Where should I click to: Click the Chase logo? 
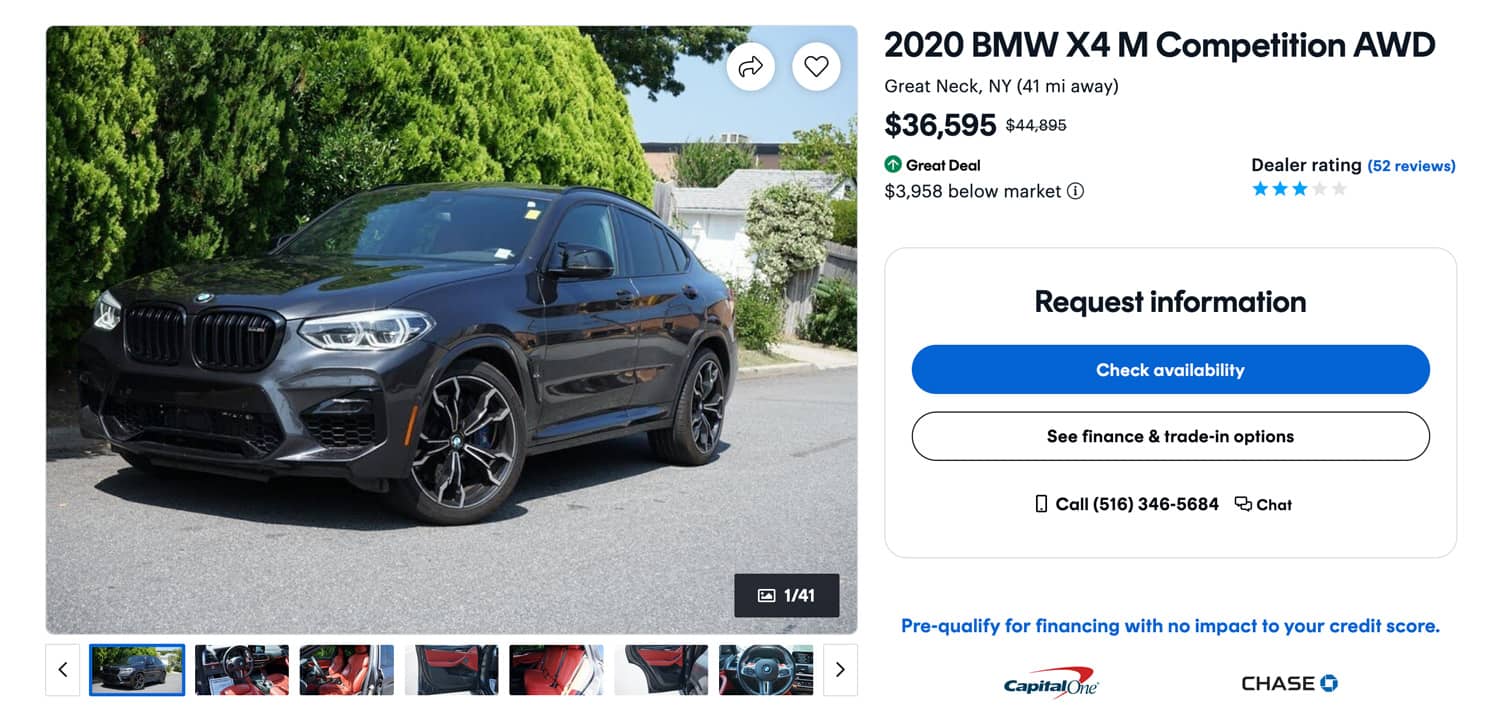pyautogui.click(x=1289, y=683)
